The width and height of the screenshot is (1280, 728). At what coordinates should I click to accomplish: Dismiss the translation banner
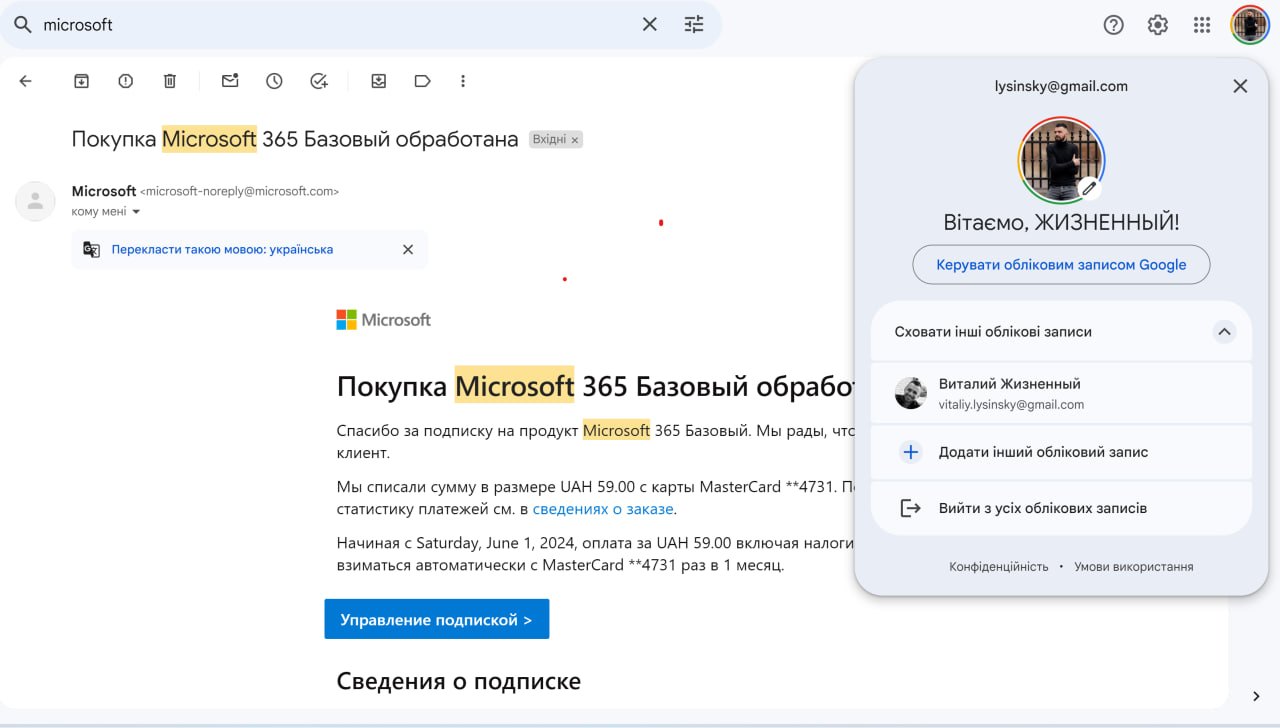pyautogui.click(x=408, y=249)
